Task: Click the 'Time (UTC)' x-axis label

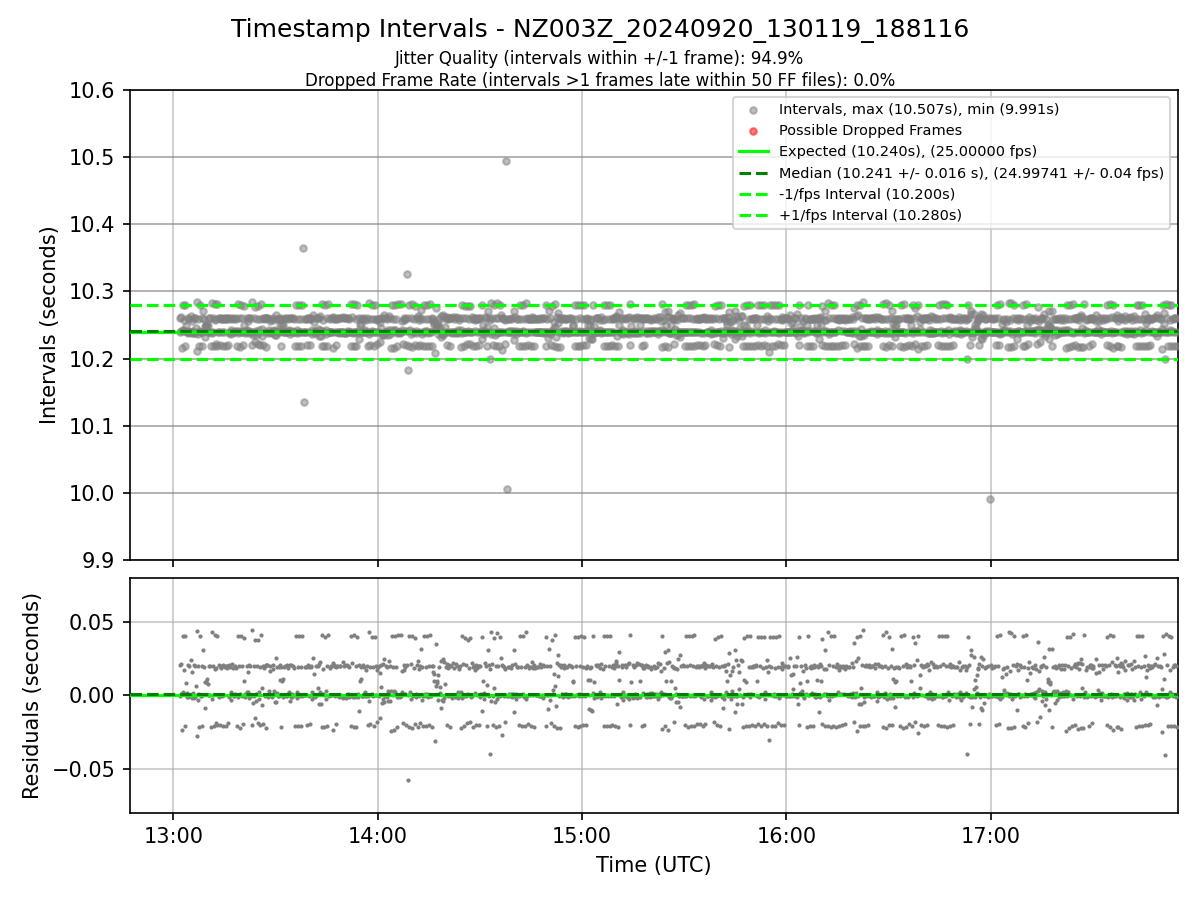Action: 653,865
